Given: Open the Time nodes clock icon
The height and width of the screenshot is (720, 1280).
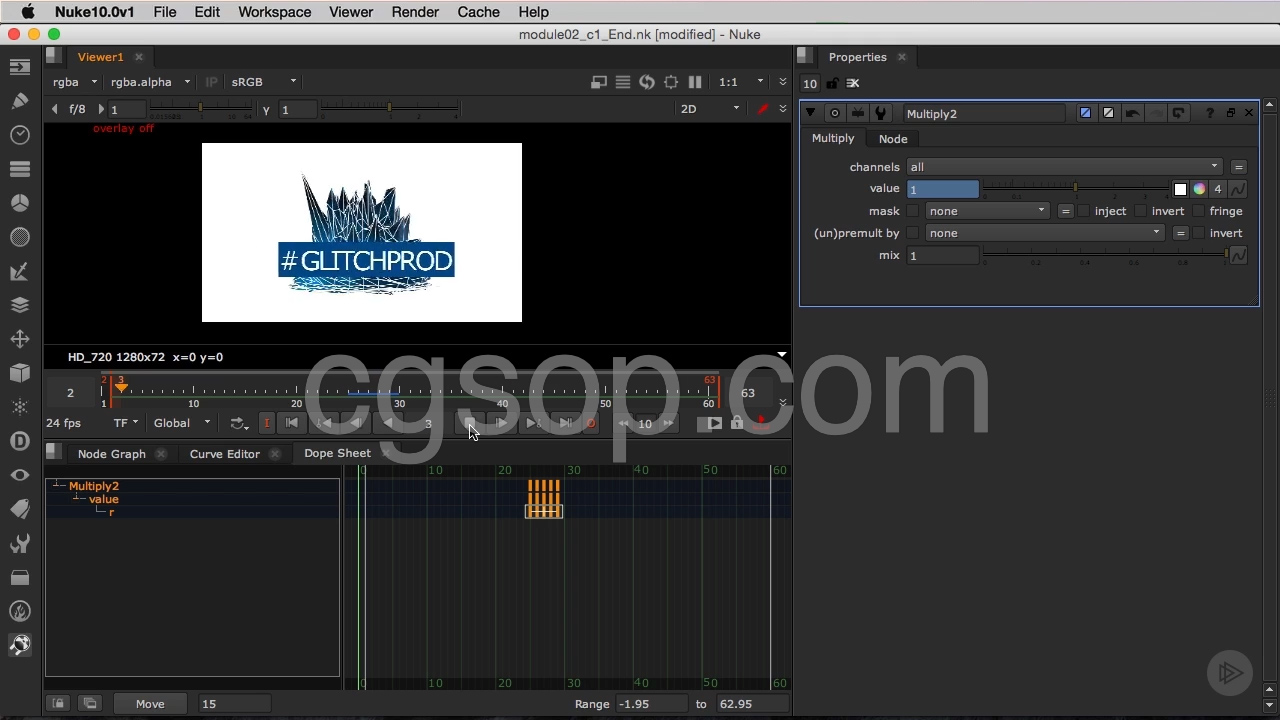Looking at the screenshot, I should coord(20,135).
